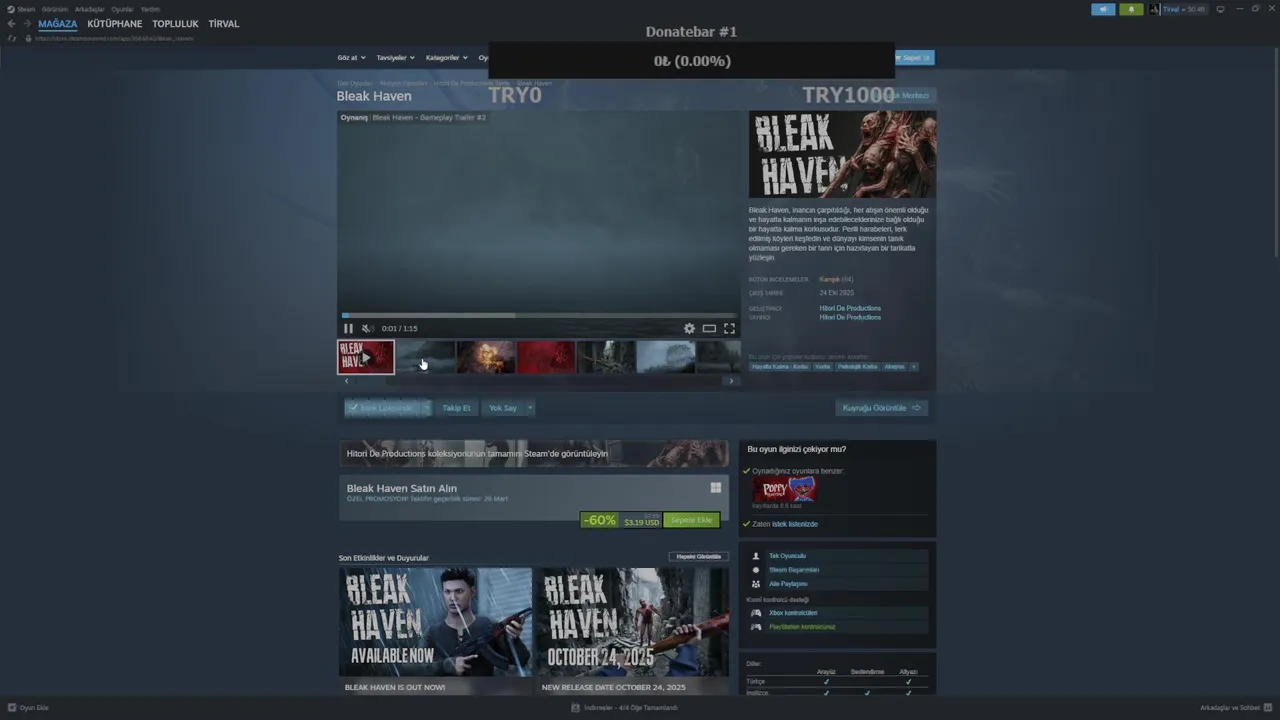1280x720 pixels.
Task: Open the Yardım menu
Action: [x=150, y=9]
